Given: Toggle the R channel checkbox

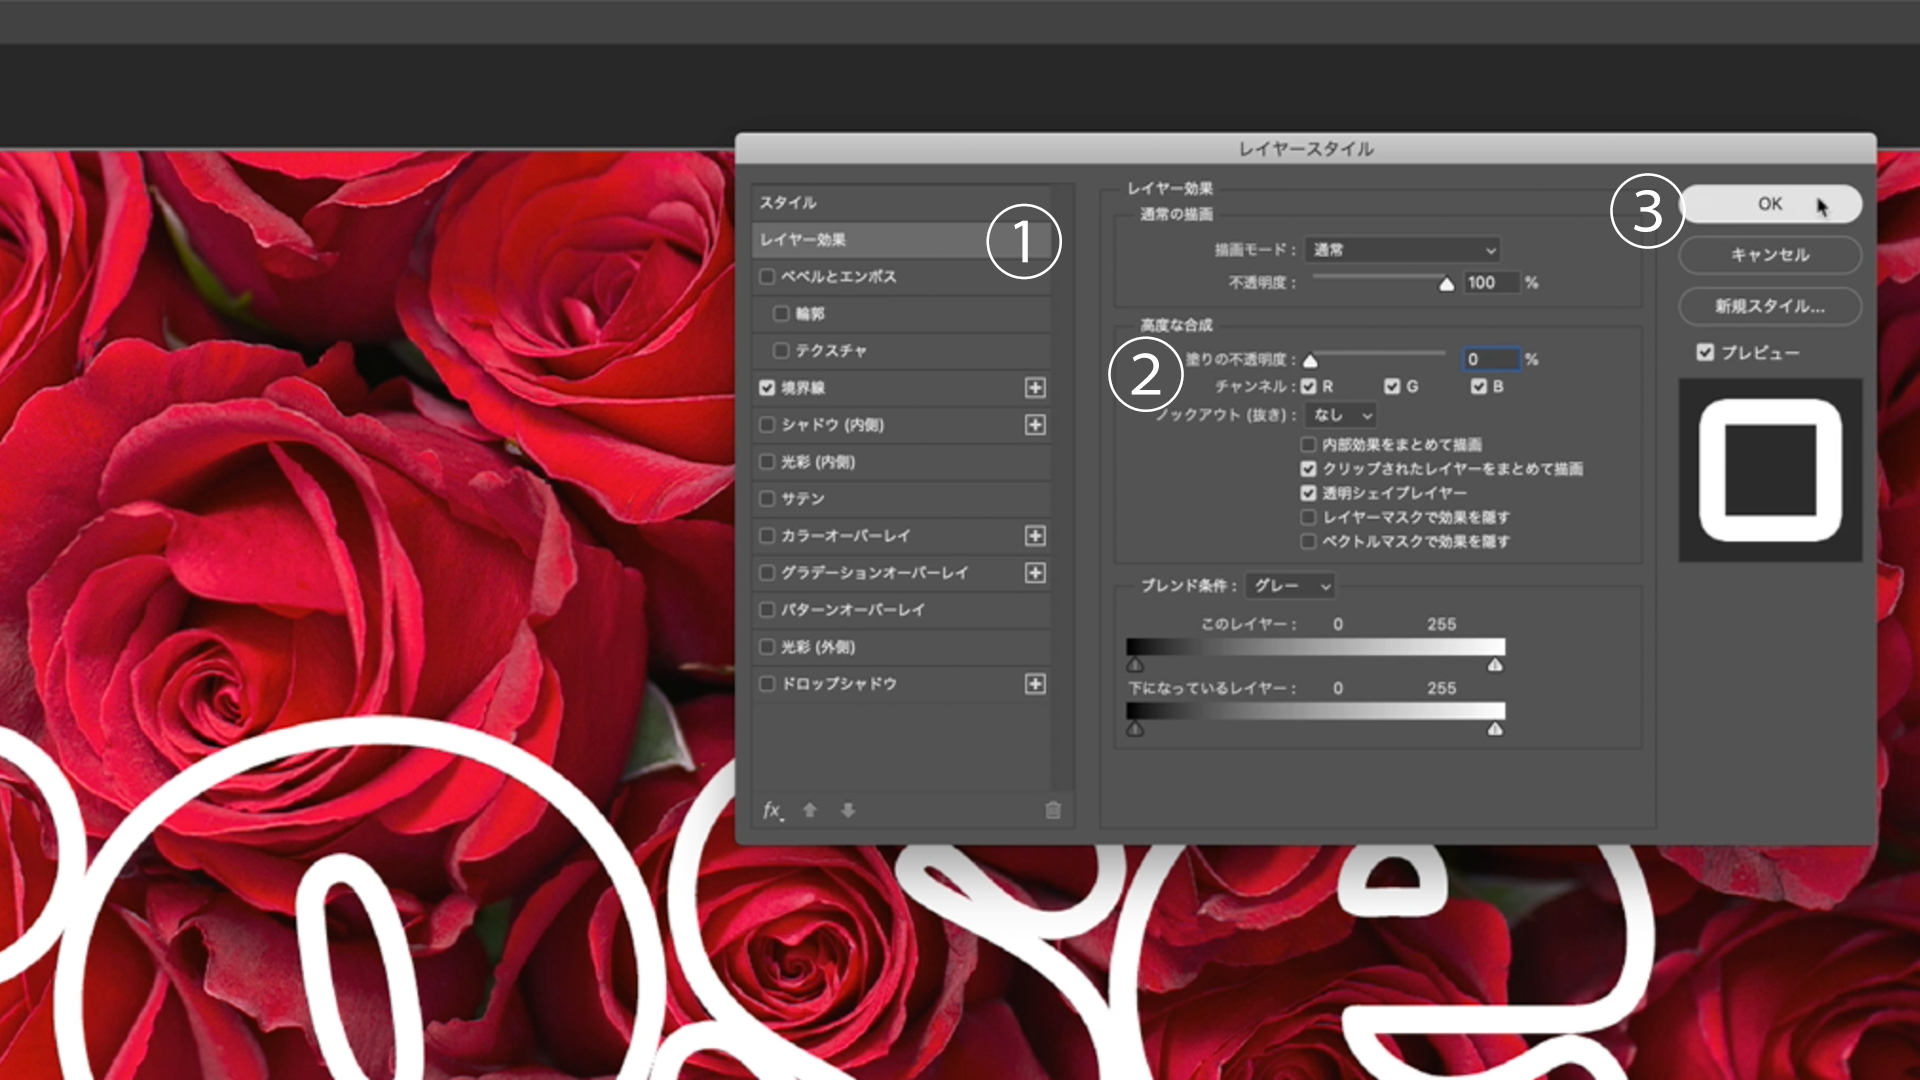Looking at the screenshot, I should click(x=1308, y=387).
